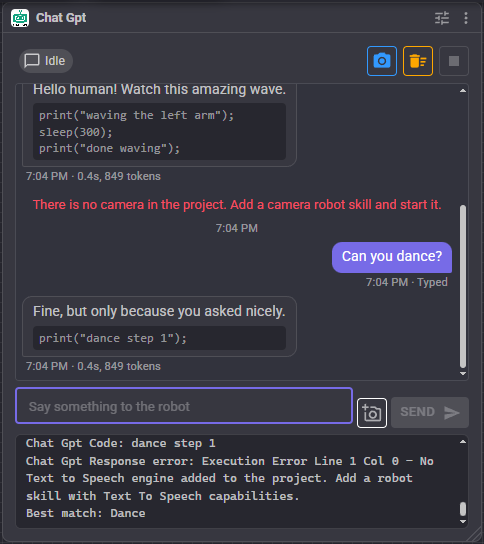
Task: Click the log panel scrollbar thumb
Action: point(463,509)
